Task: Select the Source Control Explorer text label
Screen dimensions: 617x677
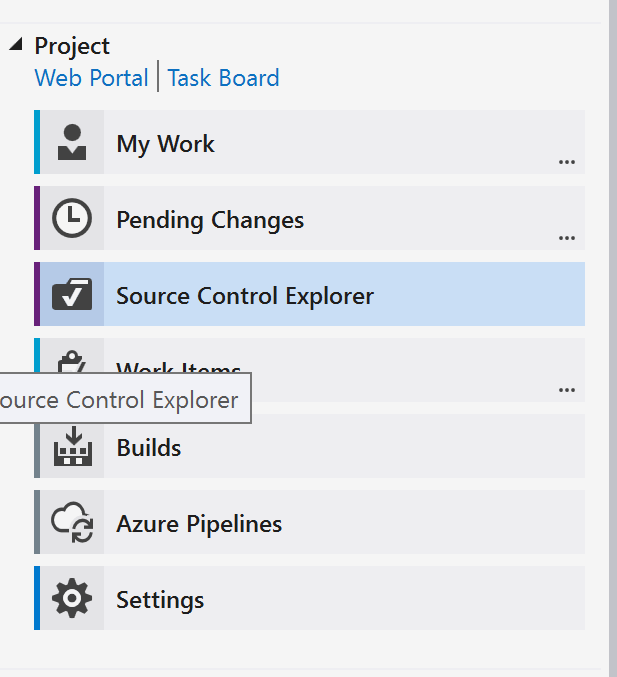Action: pos(245,296)
